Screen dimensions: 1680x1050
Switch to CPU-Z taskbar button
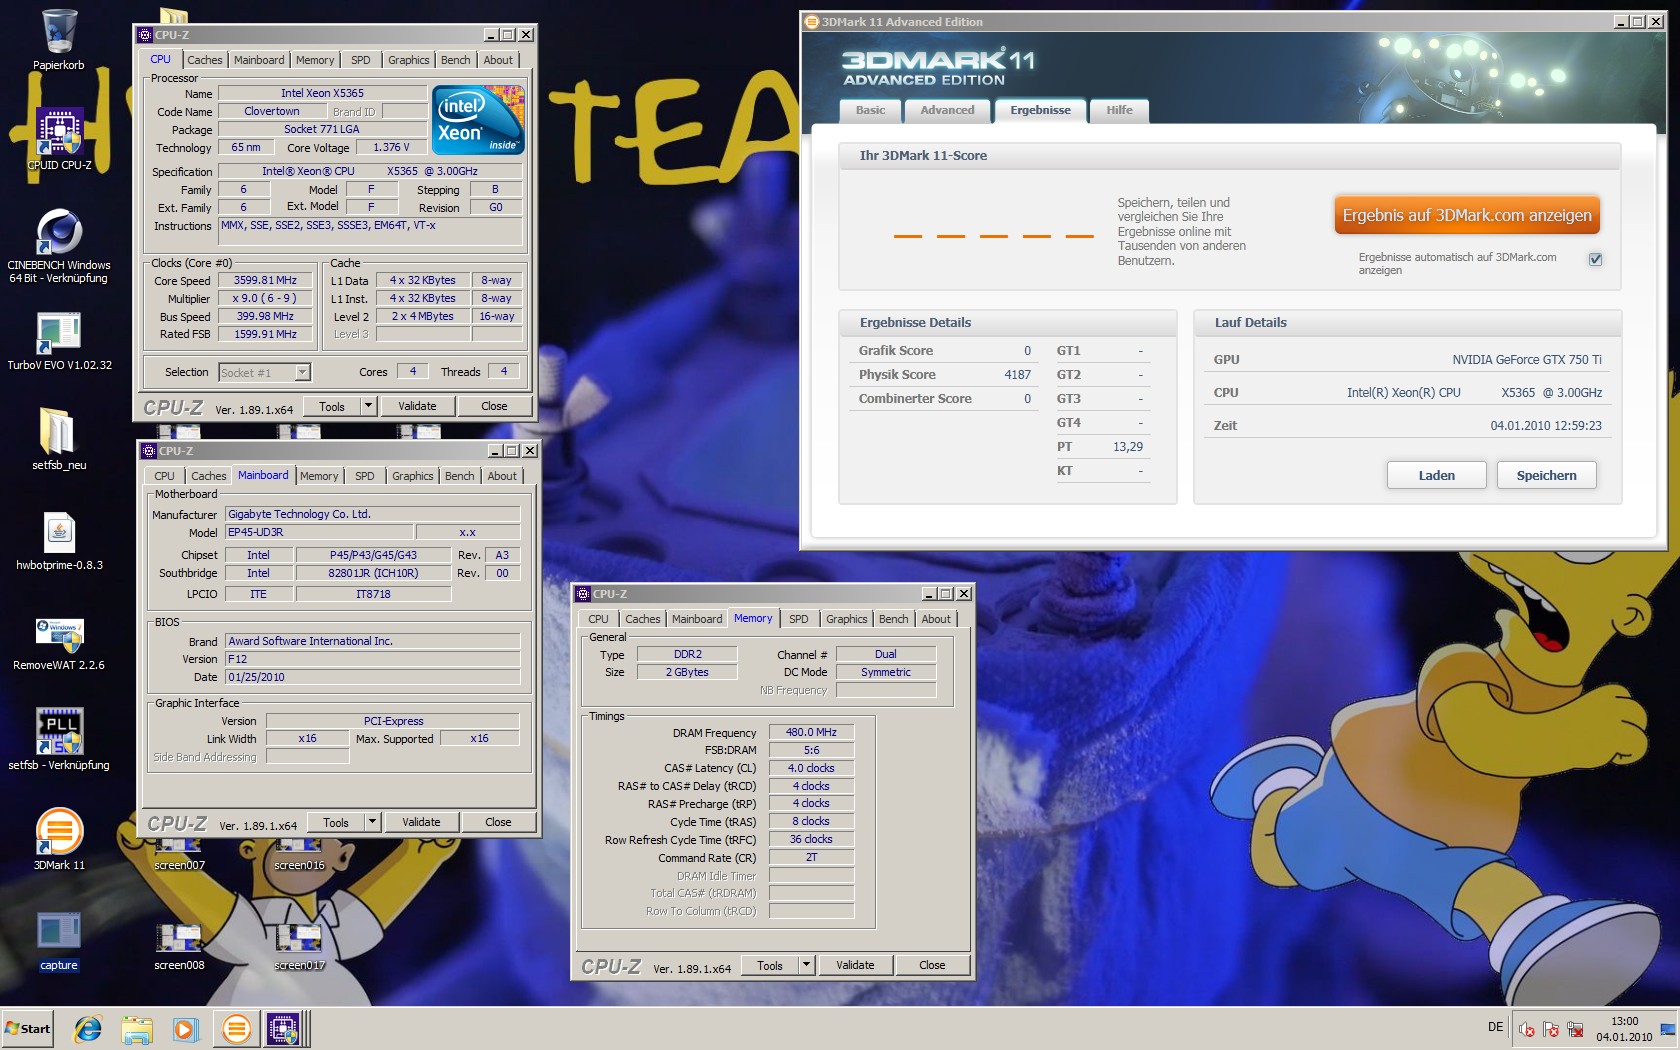coord(284,1028)
